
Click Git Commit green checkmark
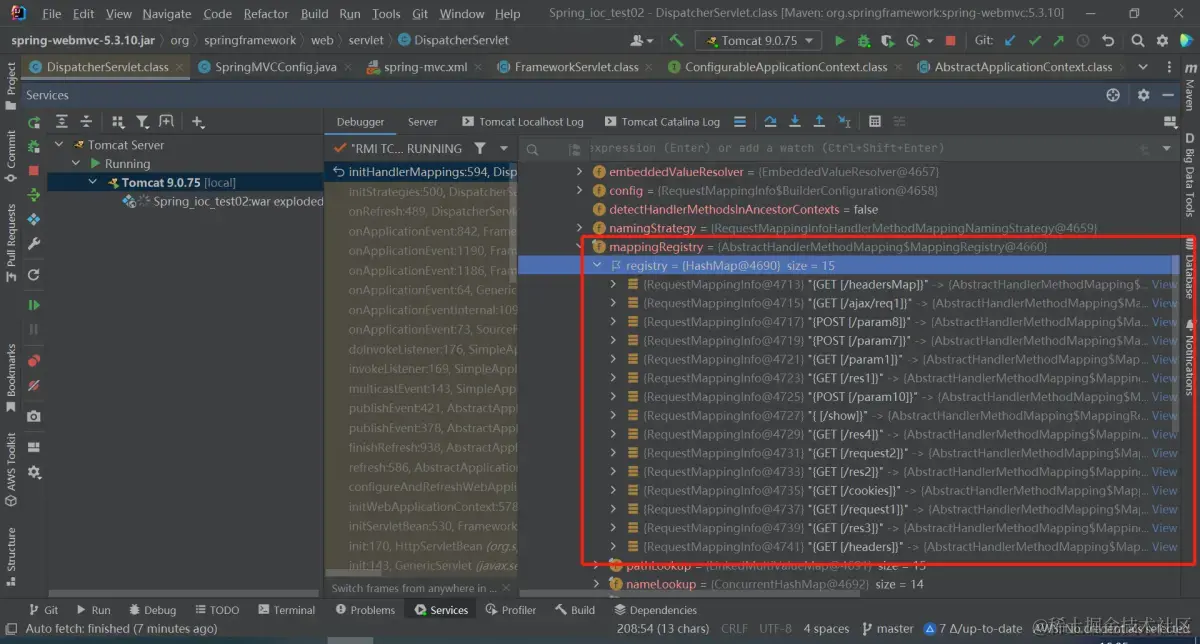point(1033,41)
